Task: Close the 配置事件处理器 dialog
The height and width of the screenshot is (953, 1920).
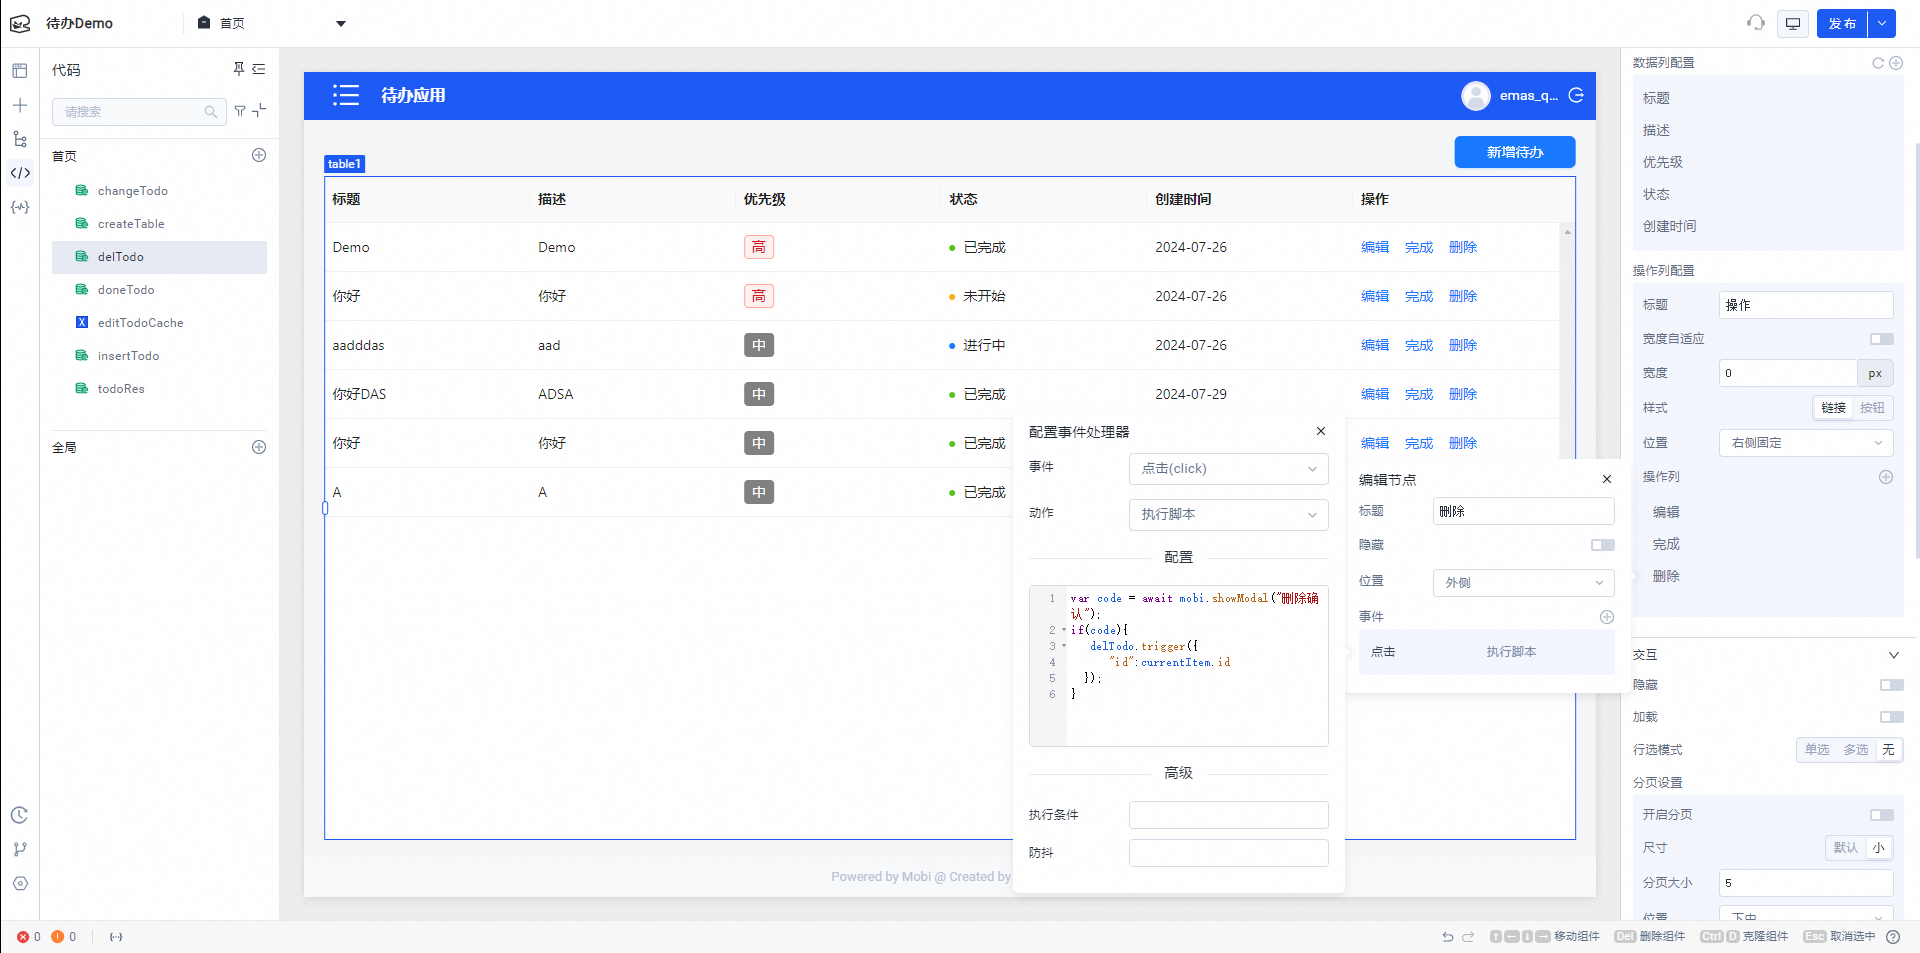Action: coord(1321,431)
